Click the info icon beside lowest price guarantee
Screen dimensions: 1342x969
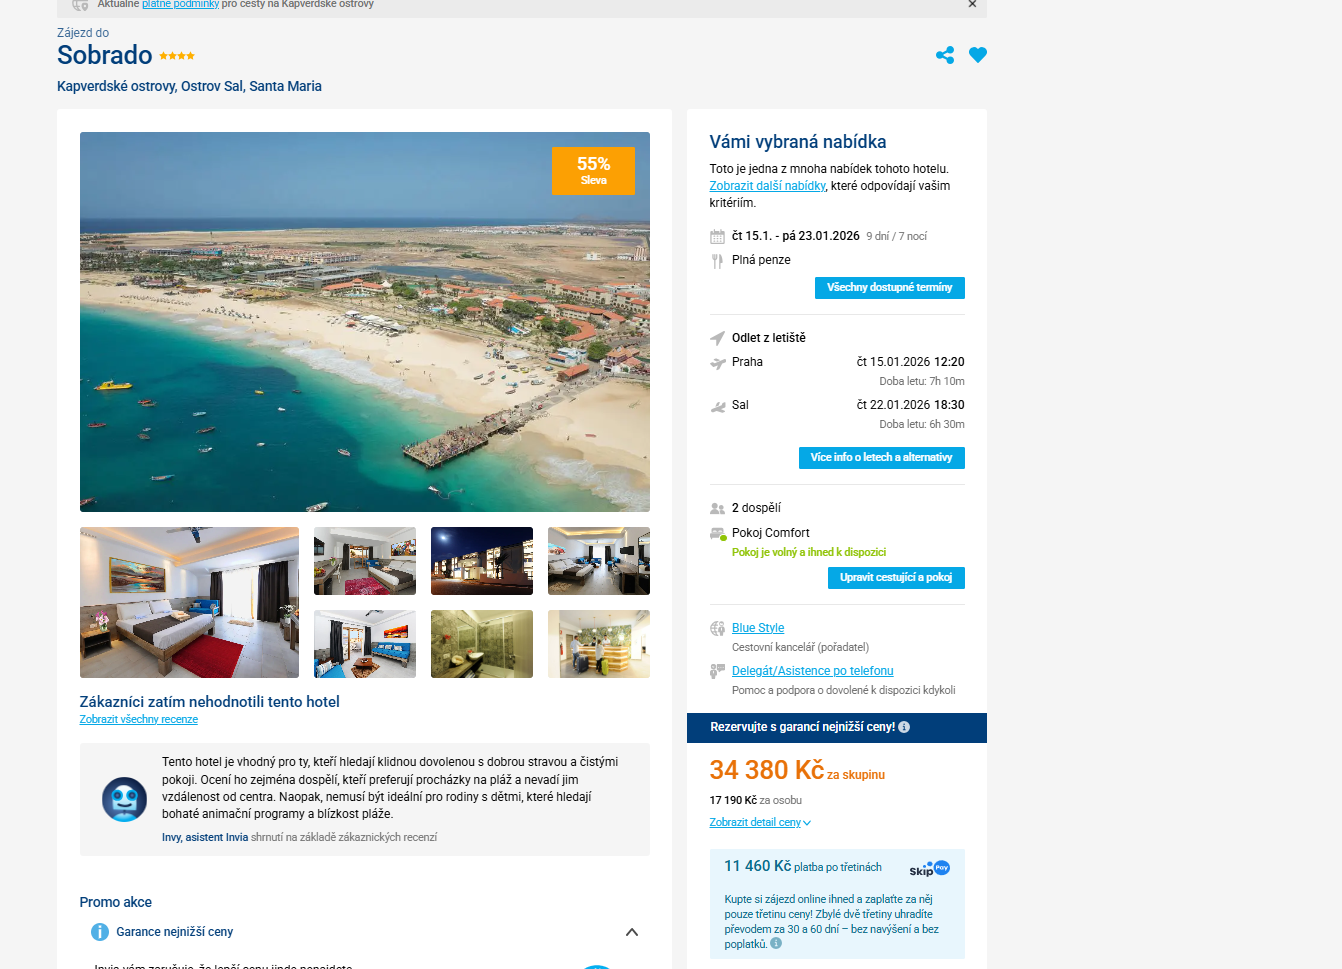(904, 727)
